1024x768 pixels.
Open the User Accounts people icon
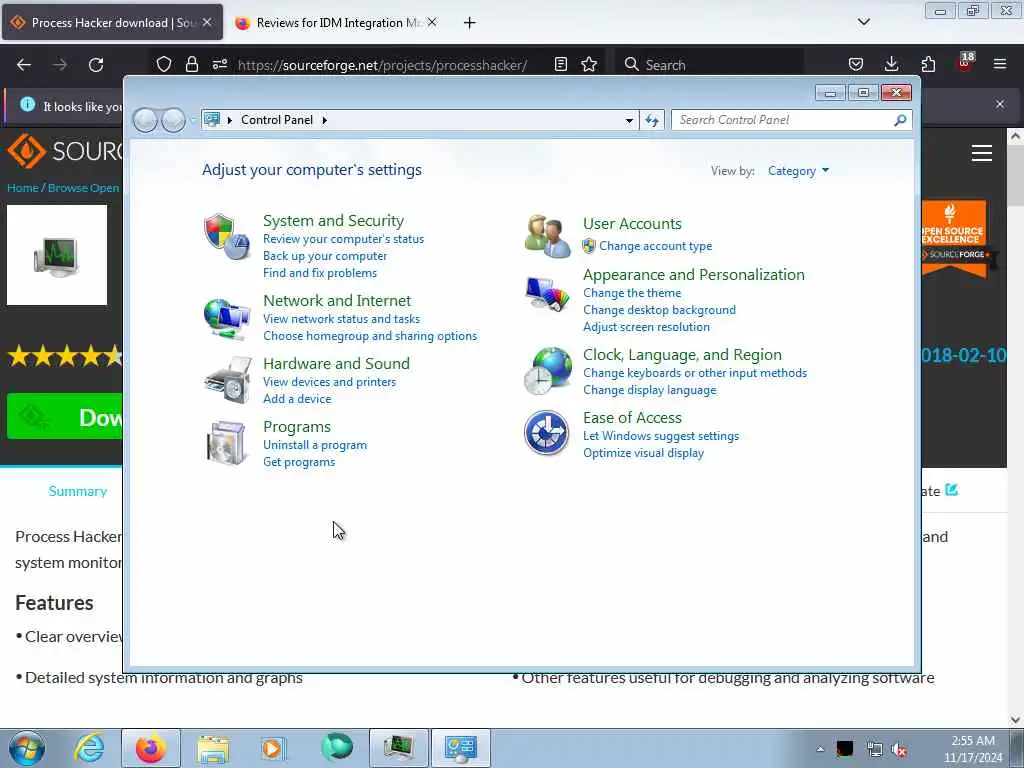point(547,236)
